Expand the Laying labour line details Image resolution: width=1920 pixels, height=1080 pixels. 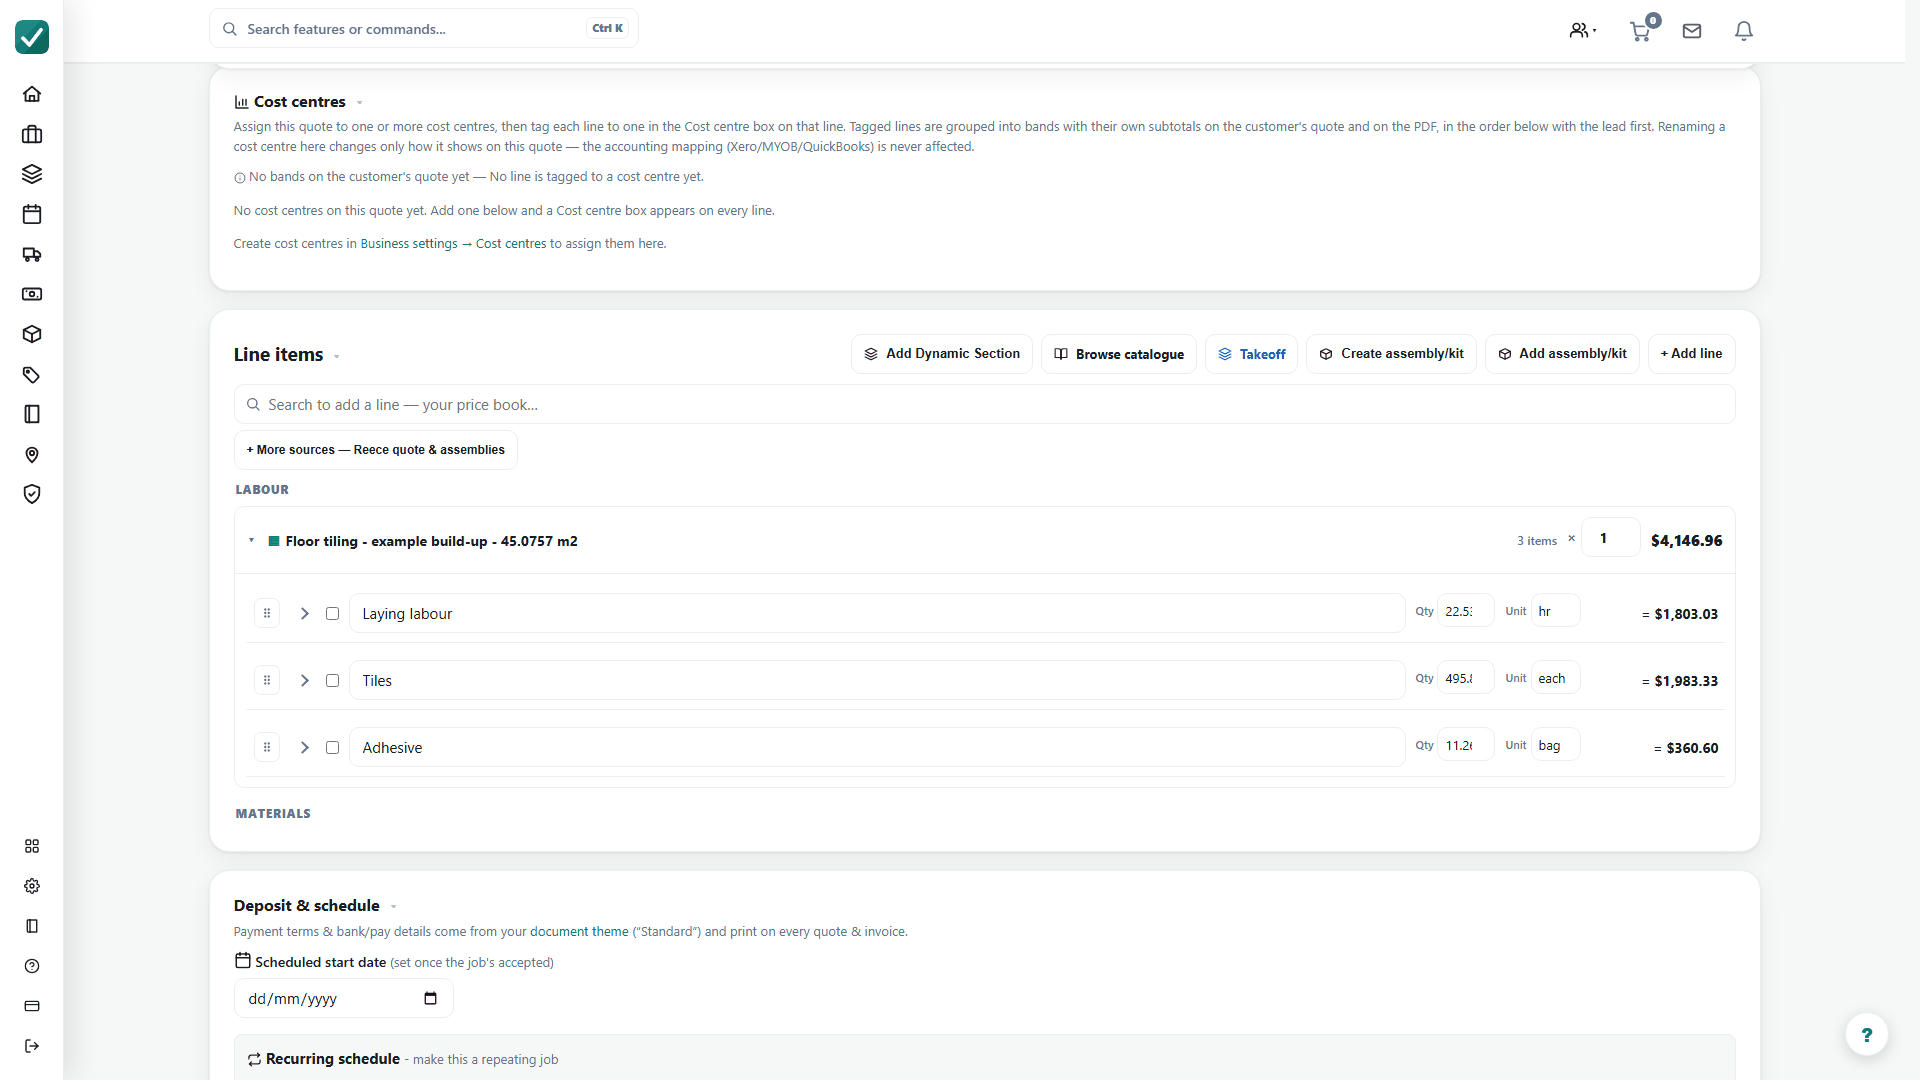coord(305,614)
